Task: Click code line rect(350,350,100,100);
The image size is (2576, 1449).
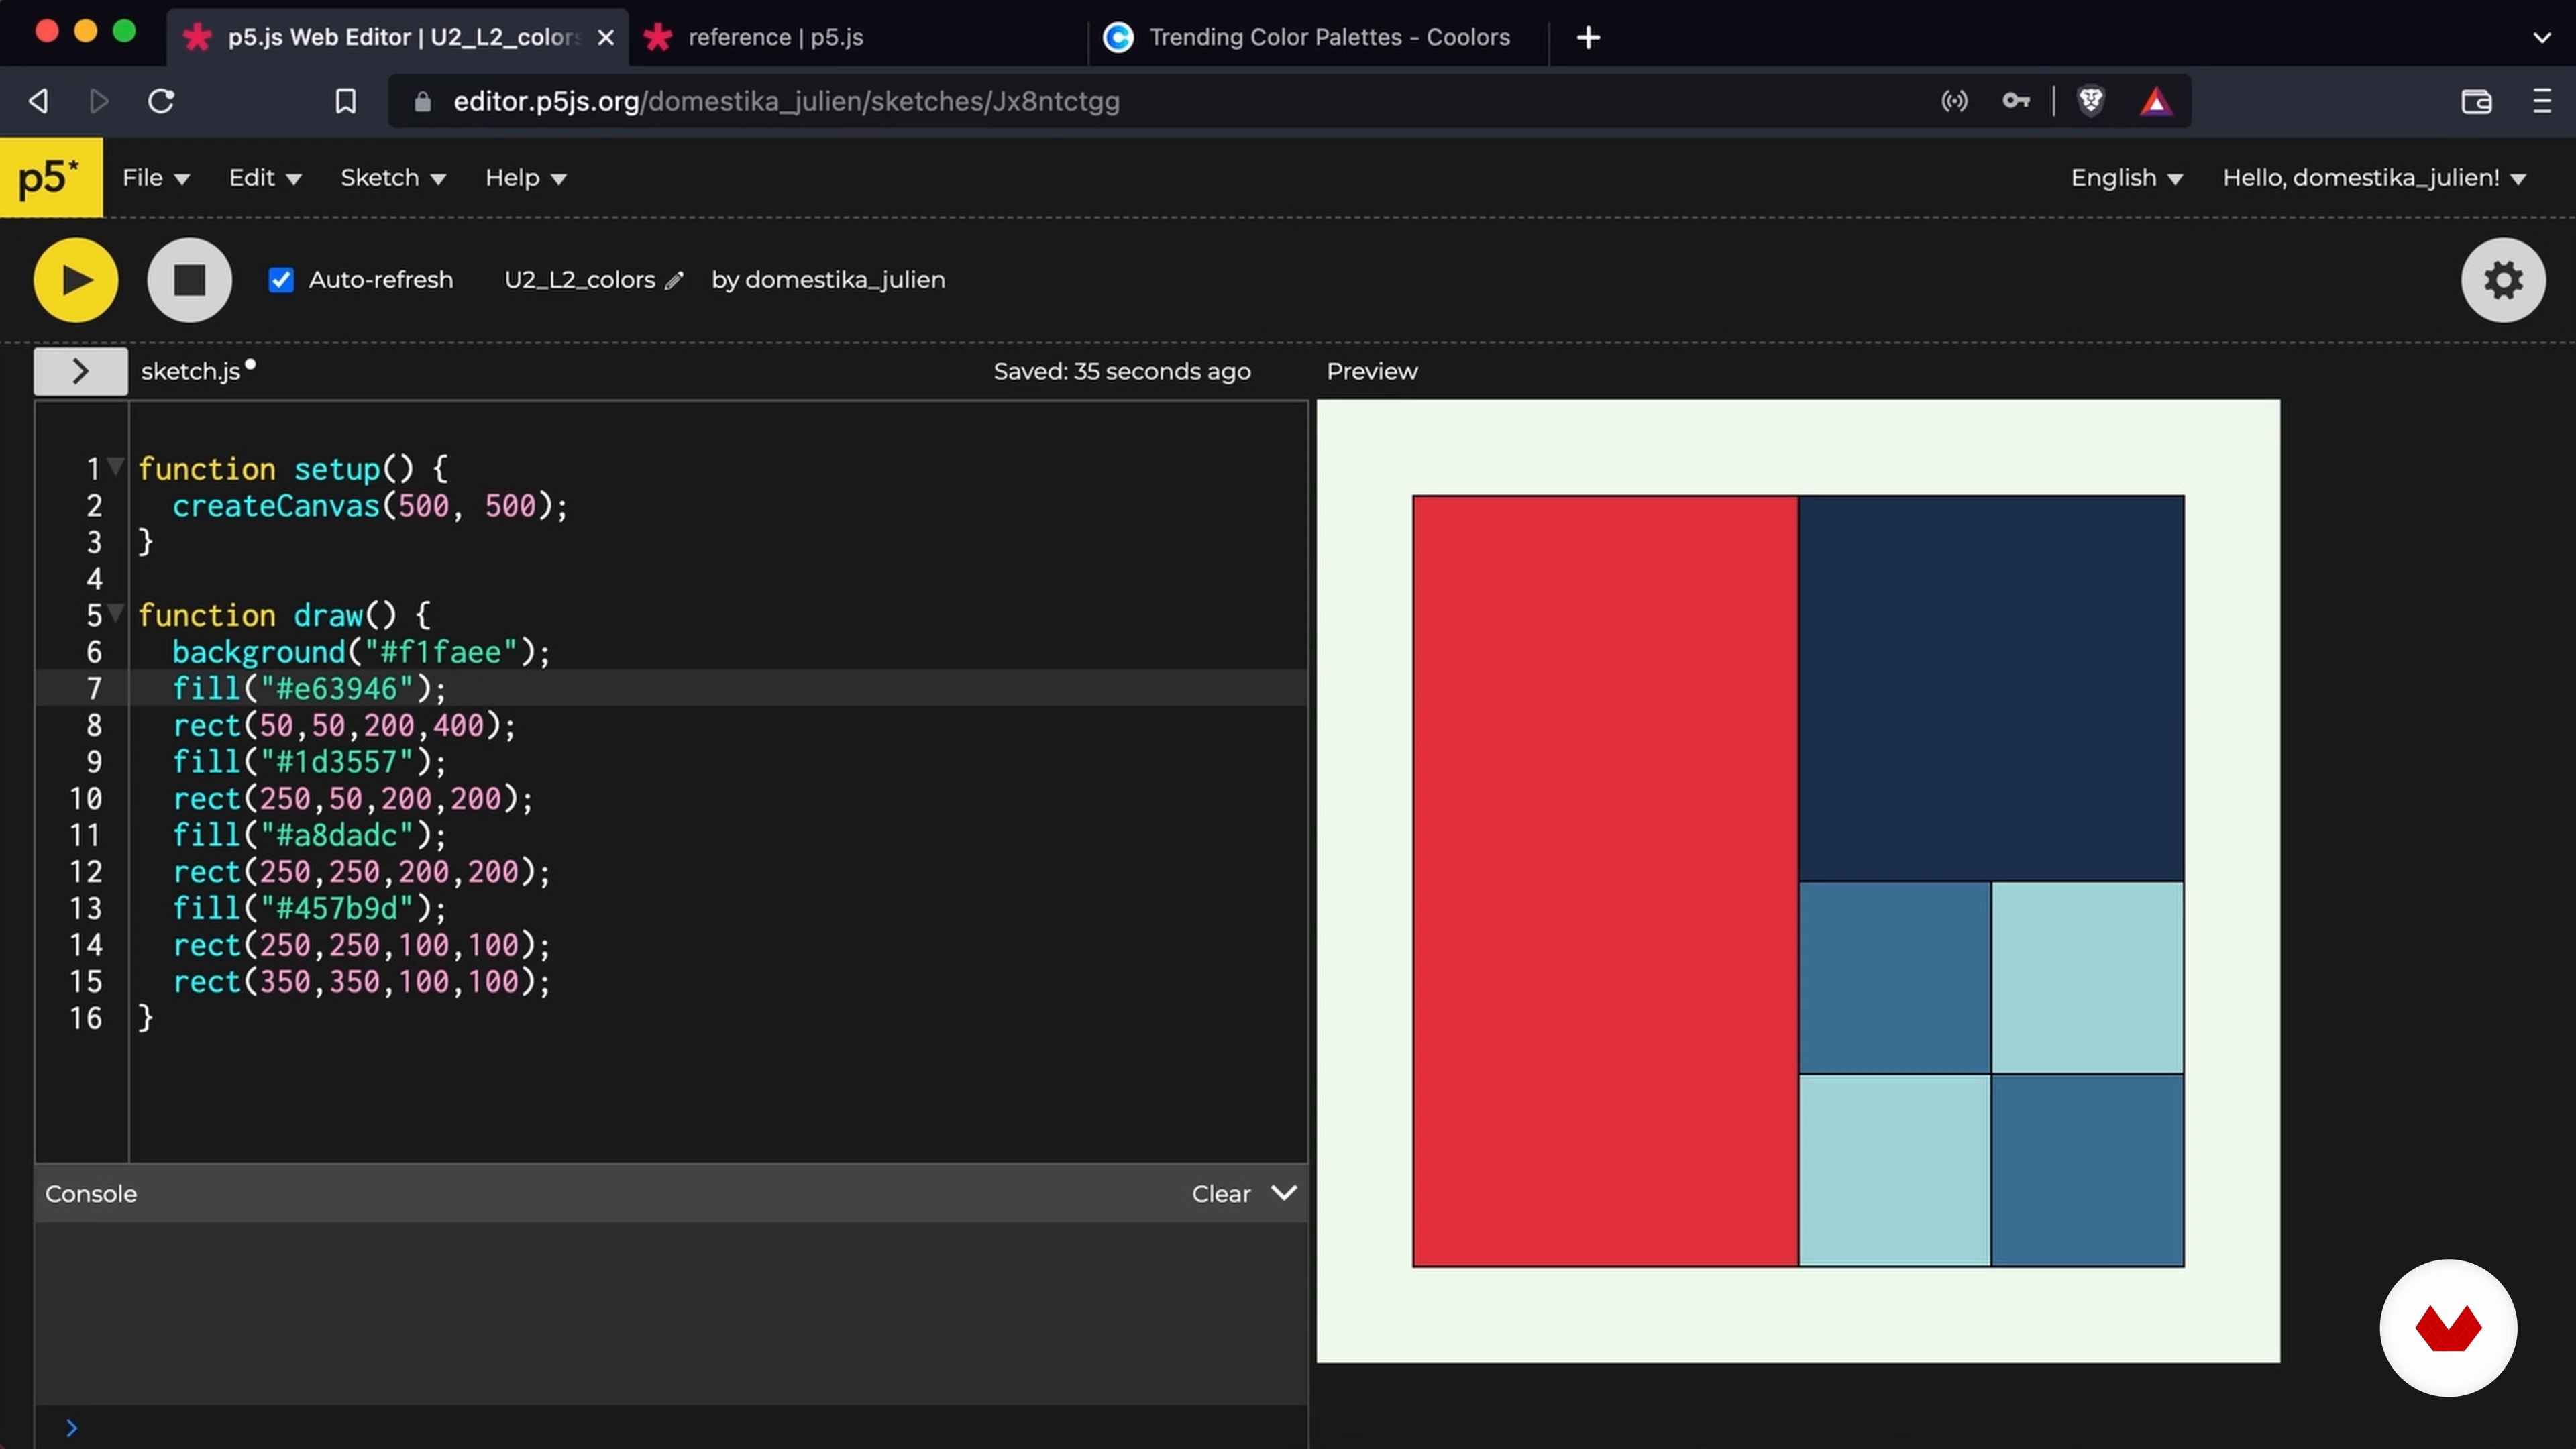Action: tap(361, 981)
